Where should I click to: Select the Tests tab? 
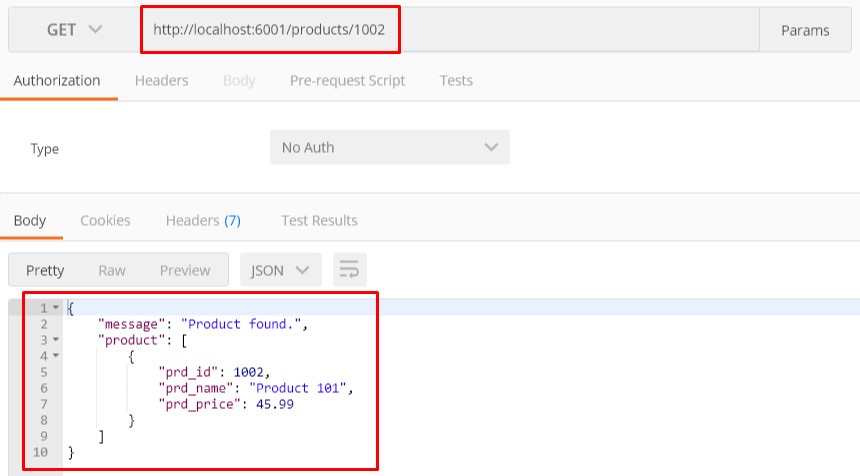[456, 81]
